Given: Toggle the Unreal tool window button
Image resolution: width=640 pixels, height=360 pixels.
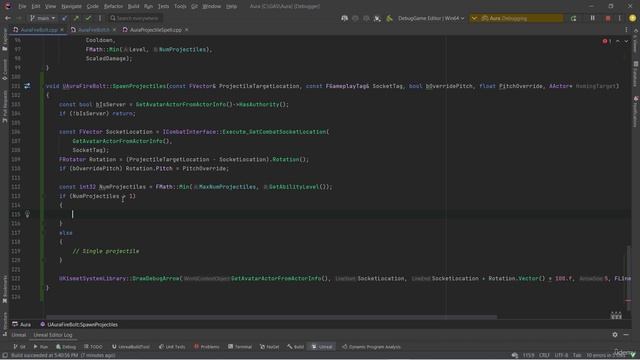Looking at the screenshot, I should click(x=322, y=347).
